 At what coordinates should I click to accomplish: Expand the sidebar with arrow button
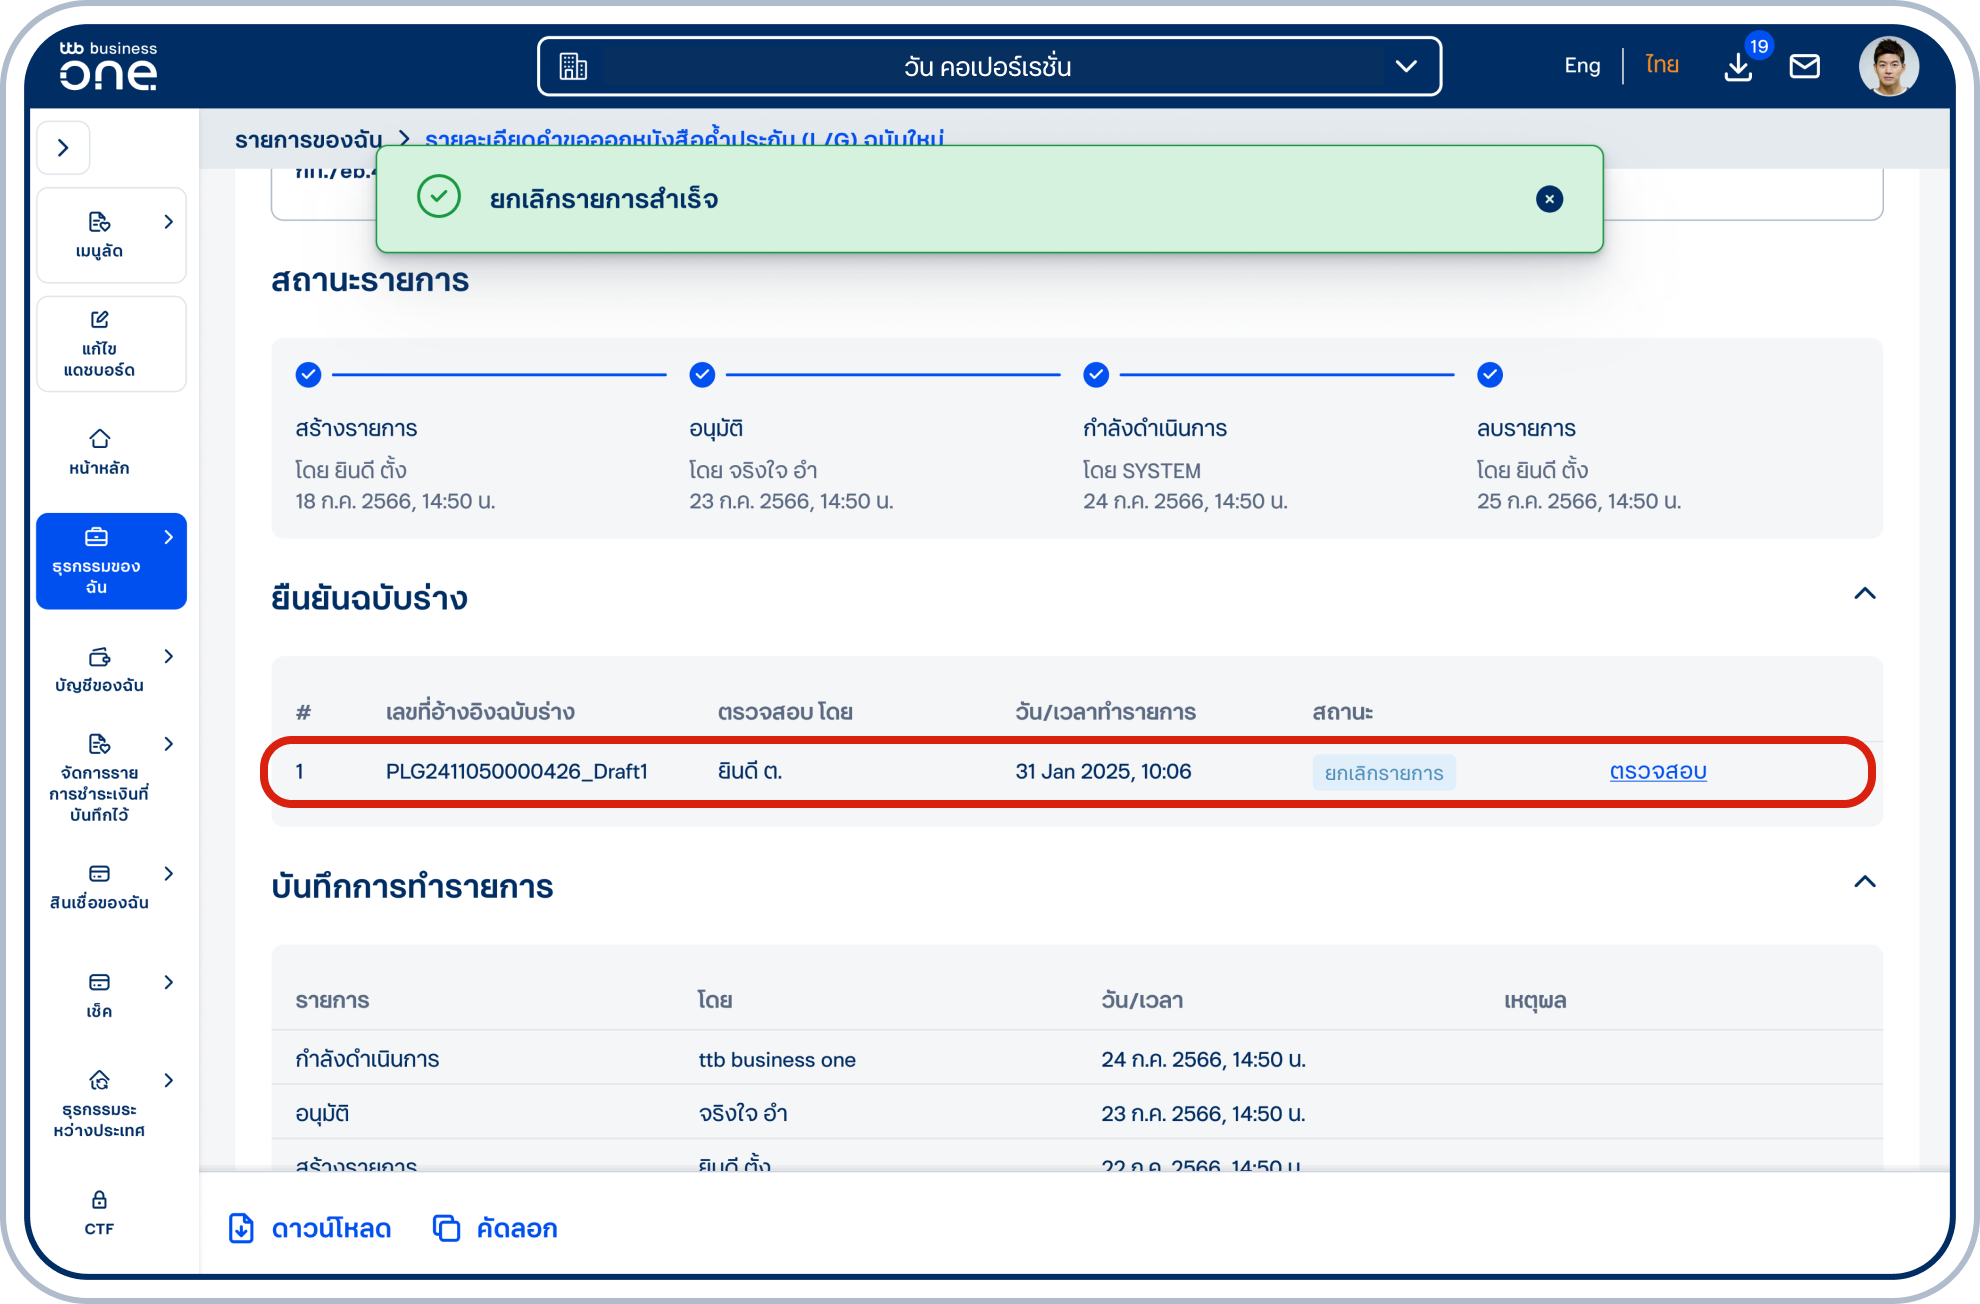64,148
